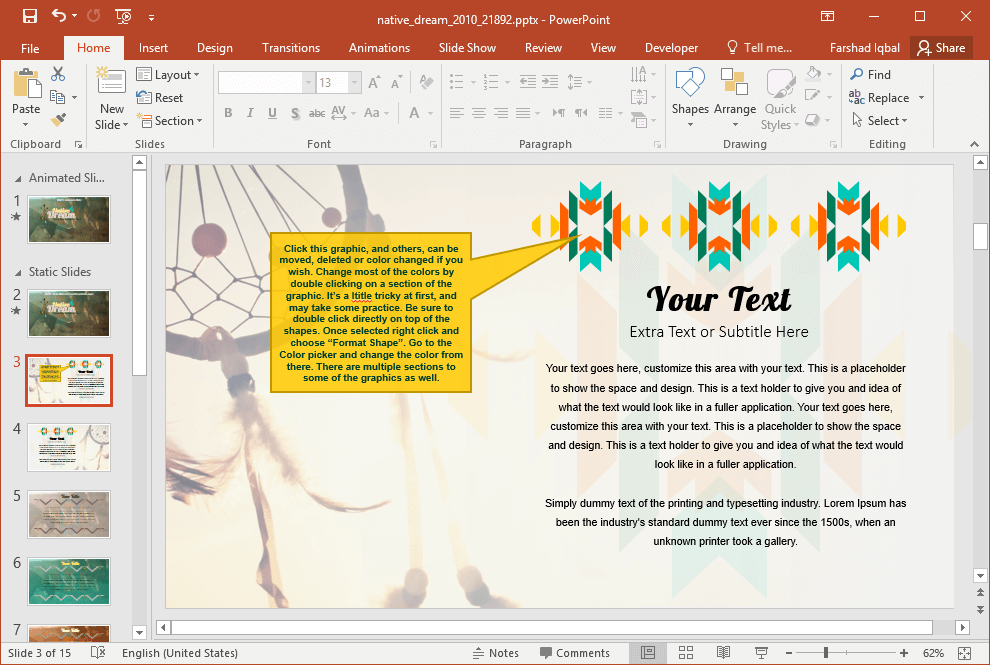
Task: Select the Format Painter
Action: point(60,119)
